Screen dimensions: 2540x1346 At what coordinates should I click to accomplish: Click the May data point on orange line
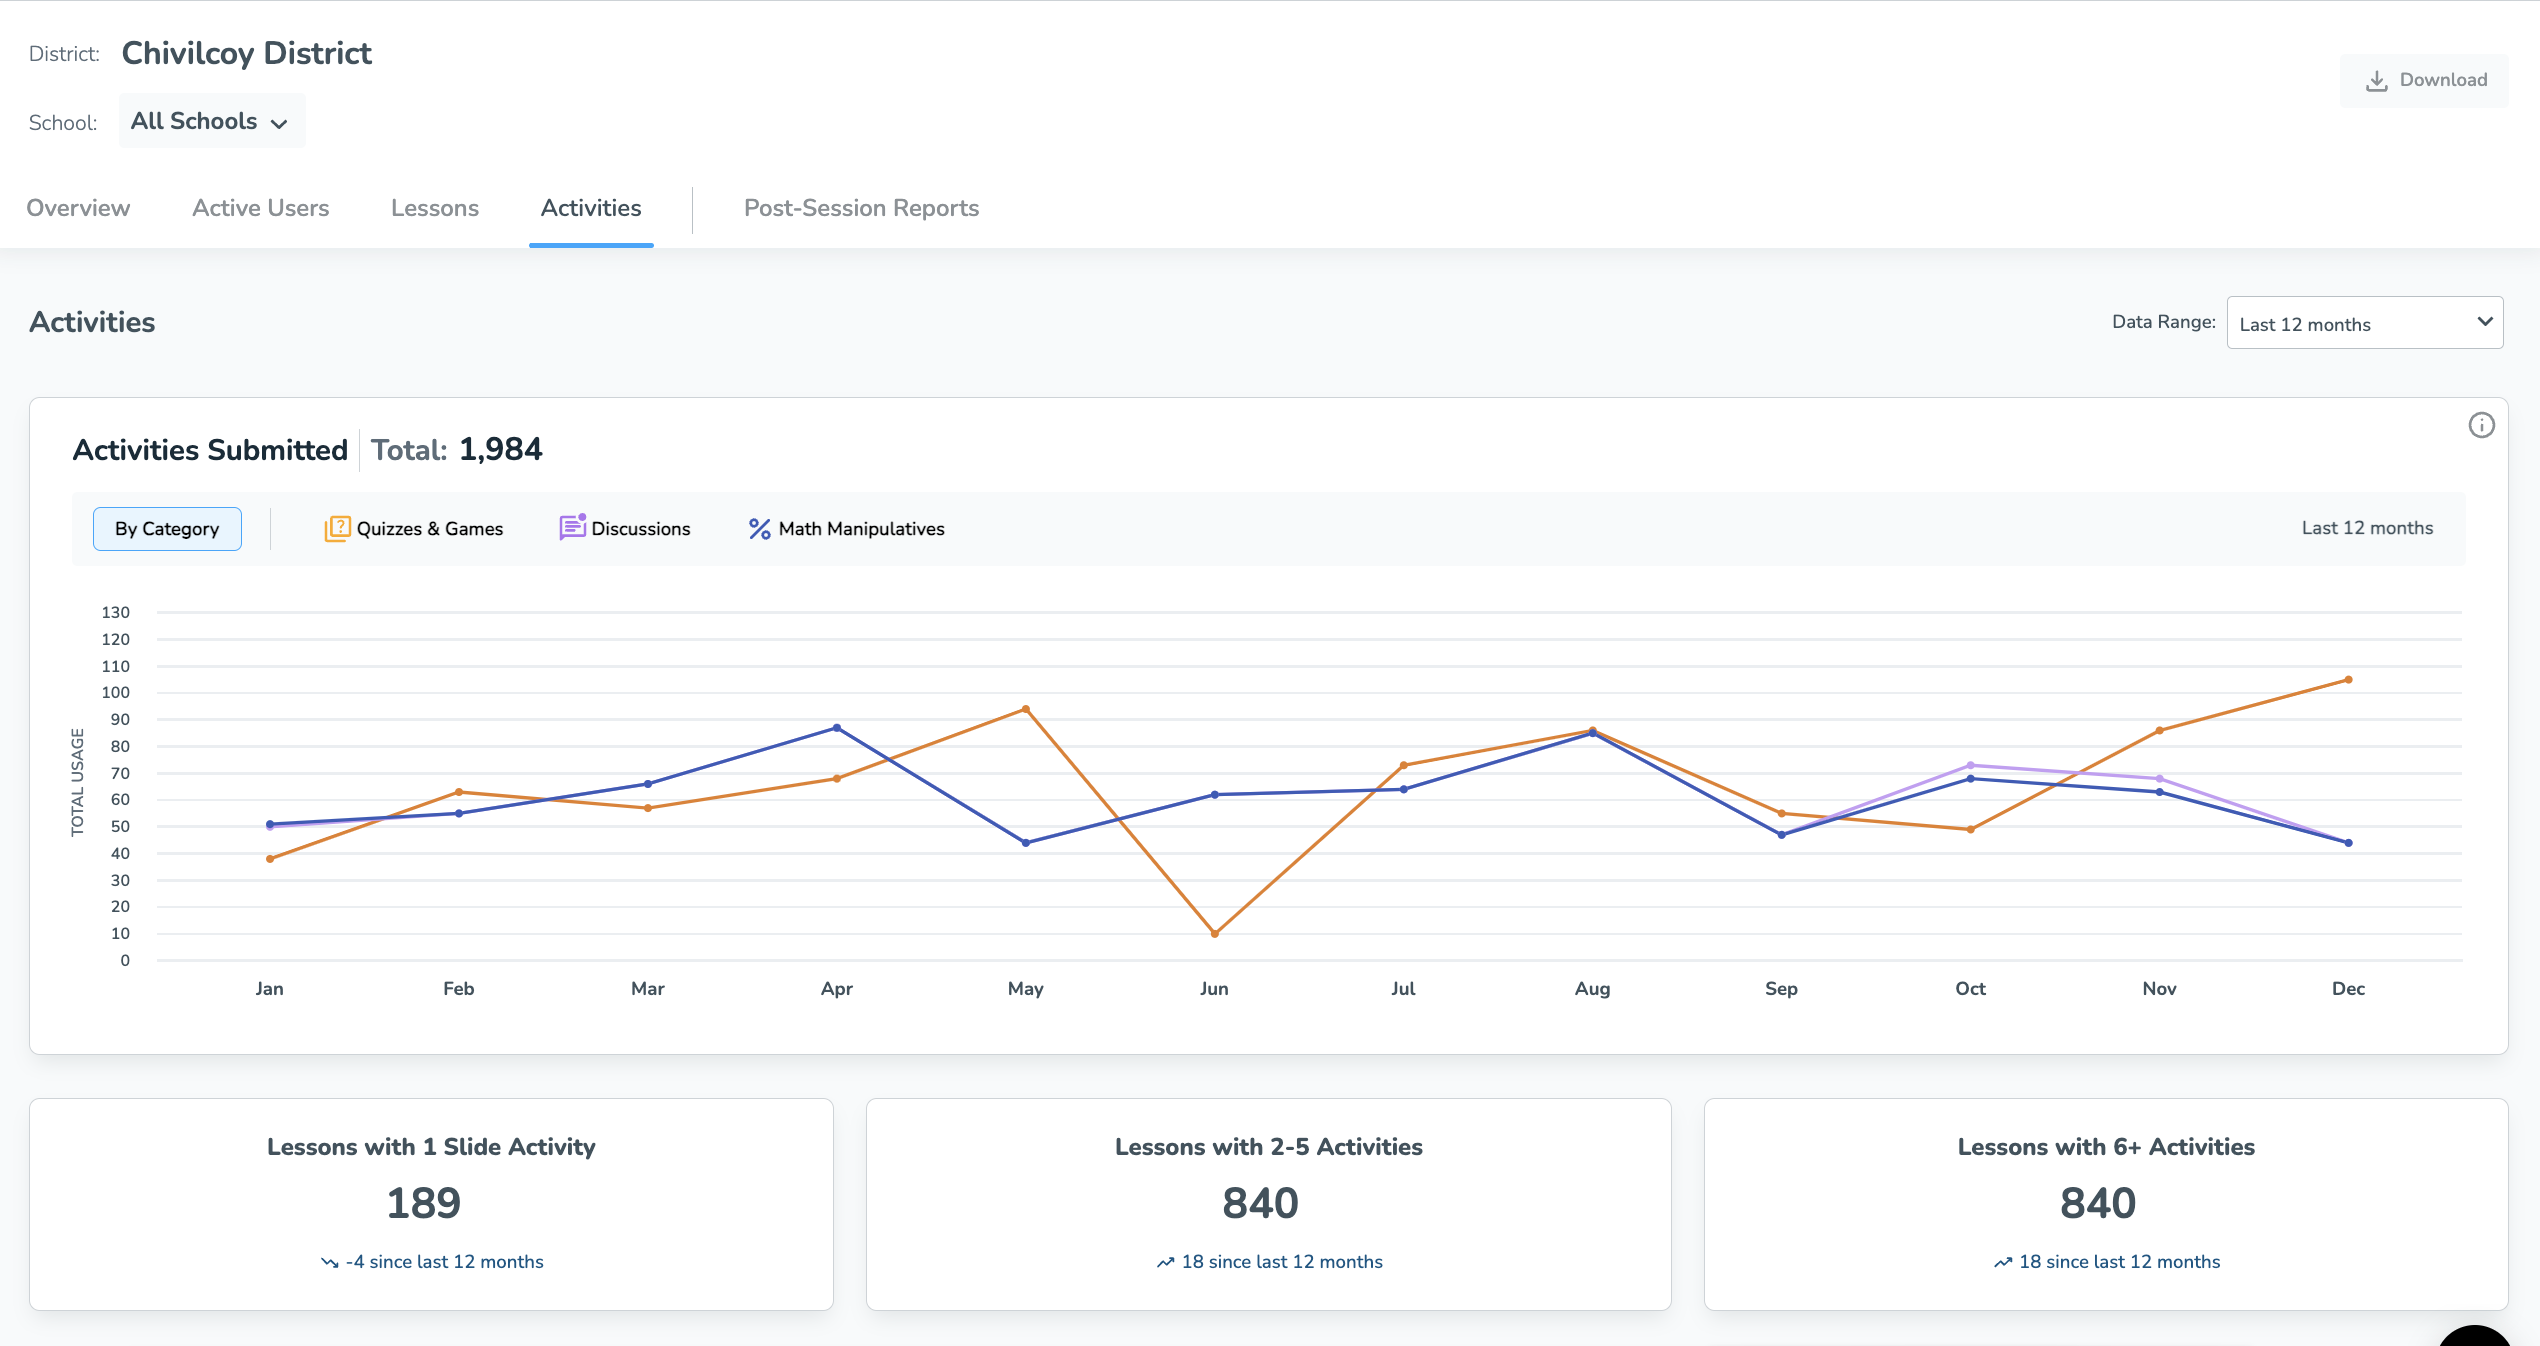coord(1025,709)
